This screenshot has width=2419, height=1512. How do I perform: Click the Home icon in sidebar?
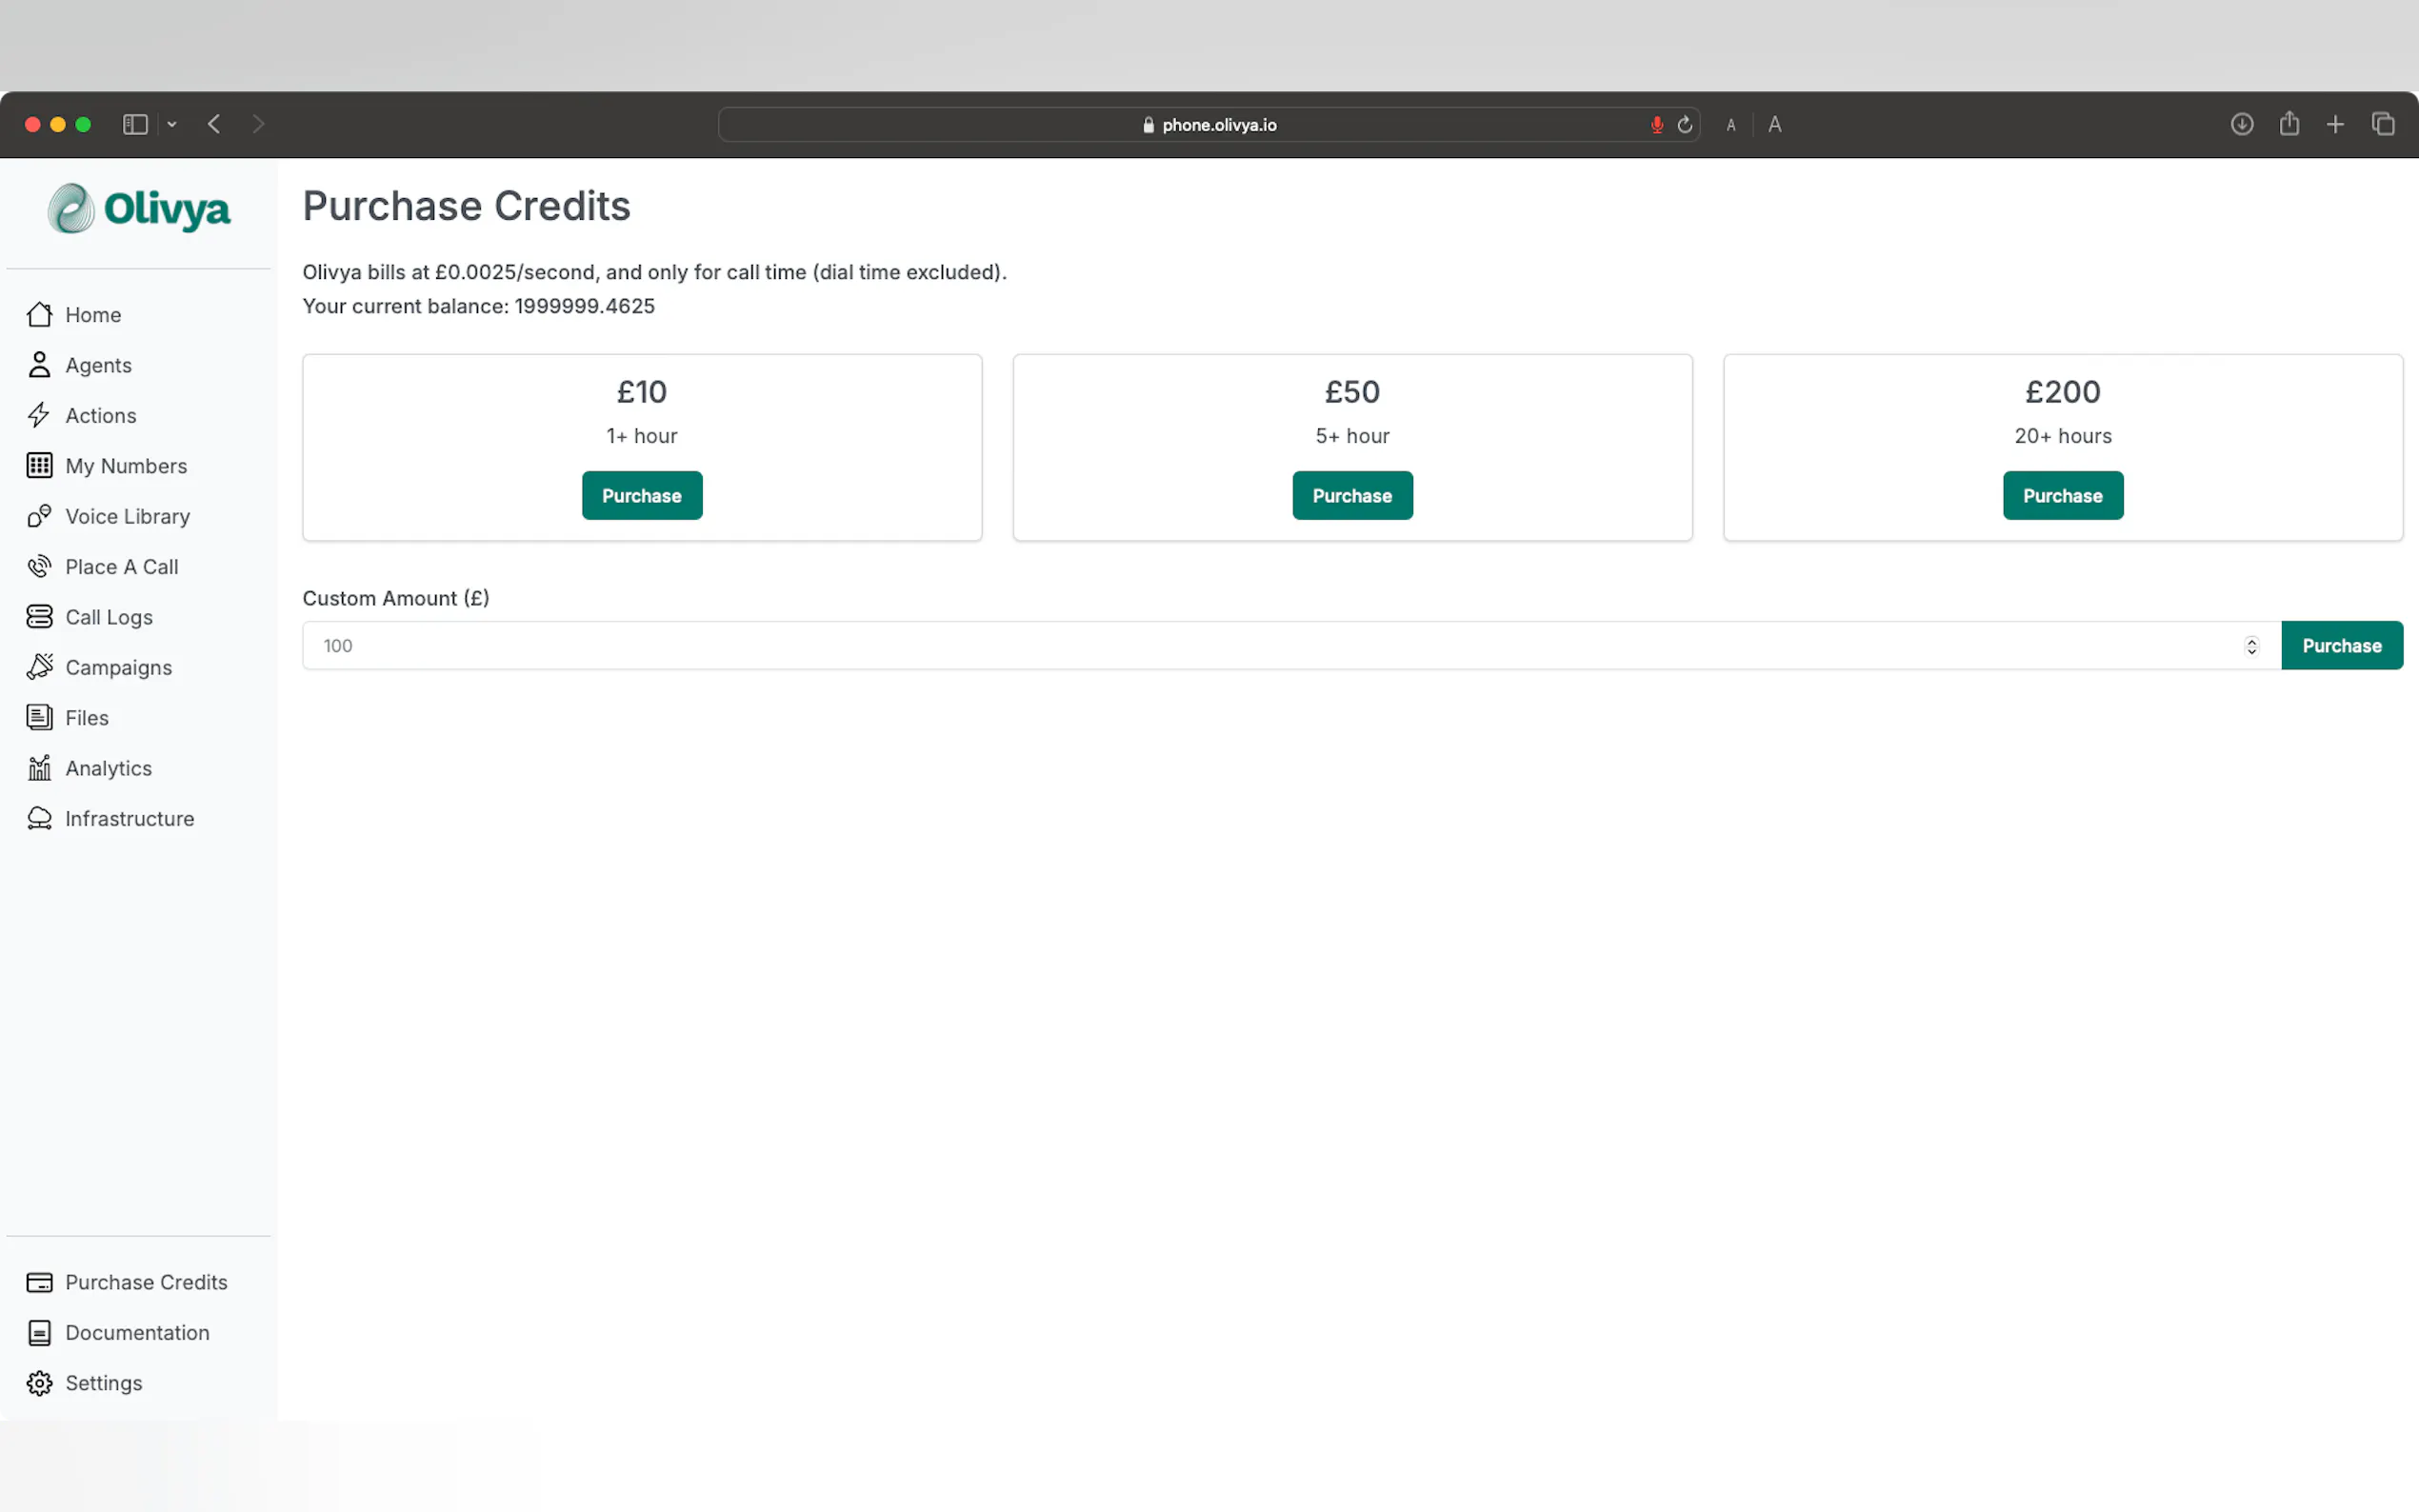(x=39, y=315)
